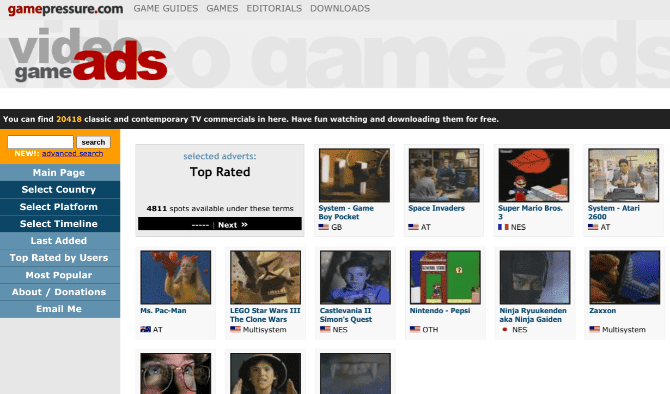Open Select Timeline in sidebar
Screen dimensions: 670x394
[60, 223]
